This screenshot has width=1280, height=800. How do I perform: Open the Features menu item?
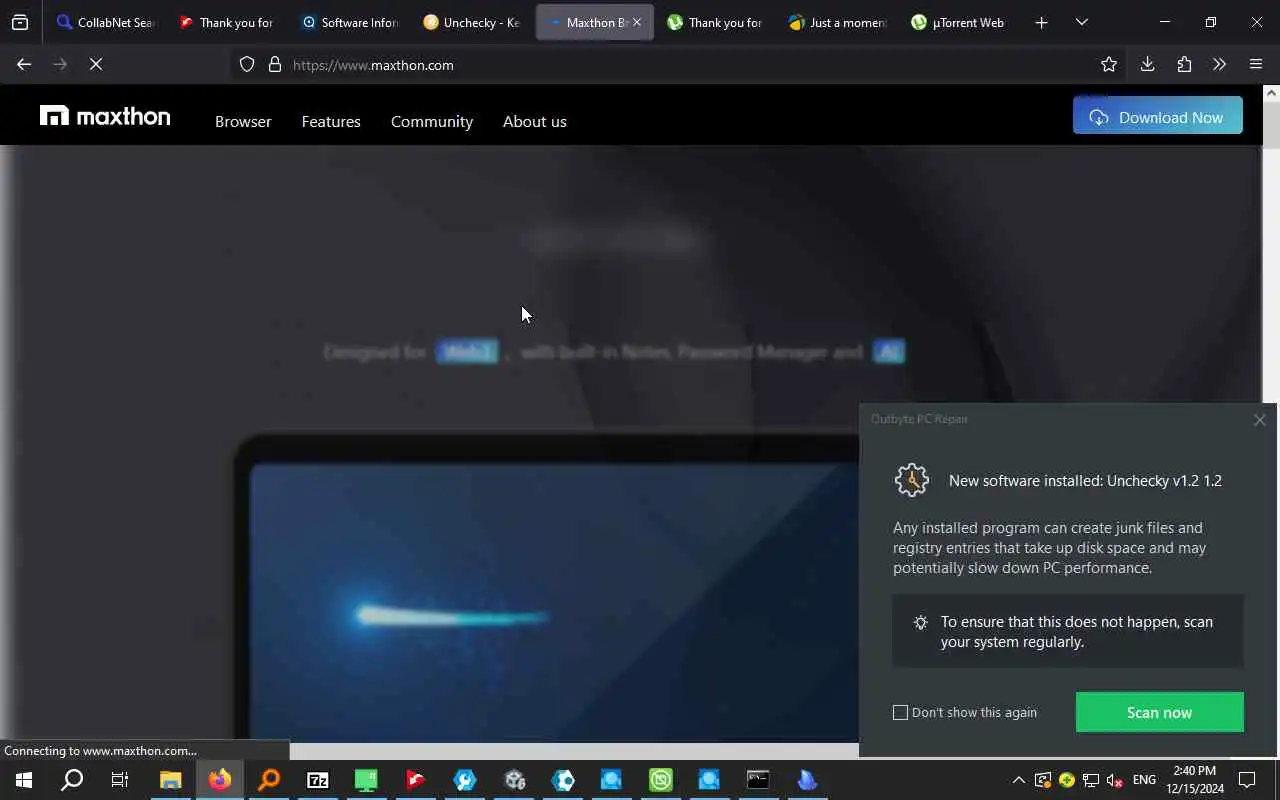coord(331,121)
